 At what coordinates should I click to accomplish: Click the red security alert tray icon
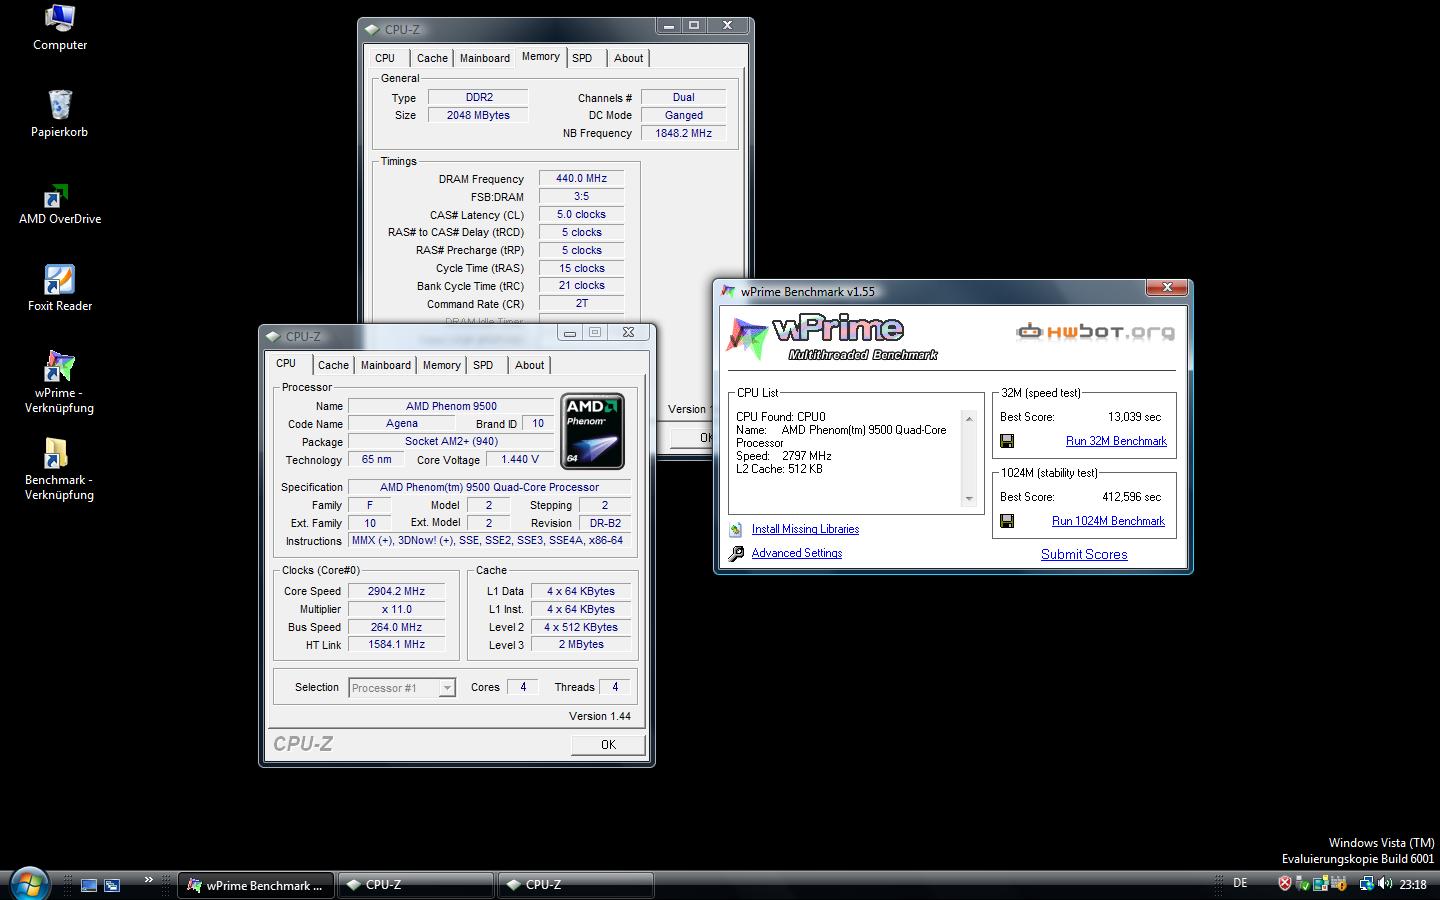[x=1285, y=884]
